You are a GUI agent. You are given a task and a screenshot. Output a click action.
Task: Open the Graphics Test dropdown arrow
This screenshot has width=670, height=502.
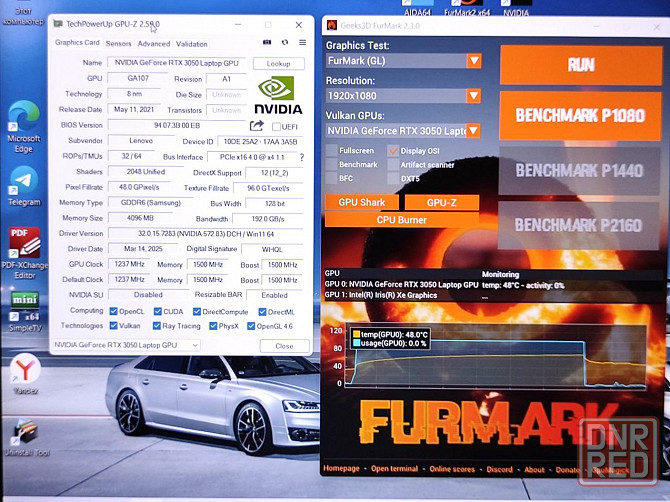coord(474,61)
